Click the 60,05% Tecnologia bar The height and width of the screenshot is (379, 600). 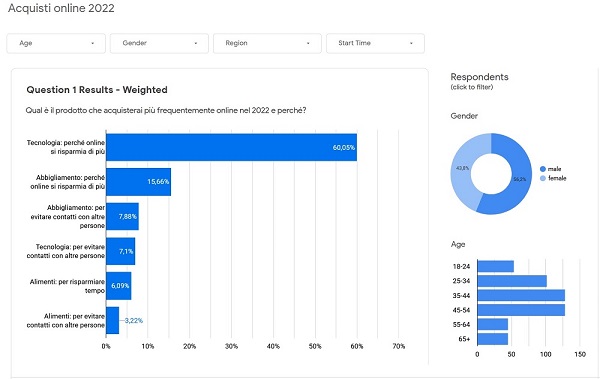[x=232, y=147]
